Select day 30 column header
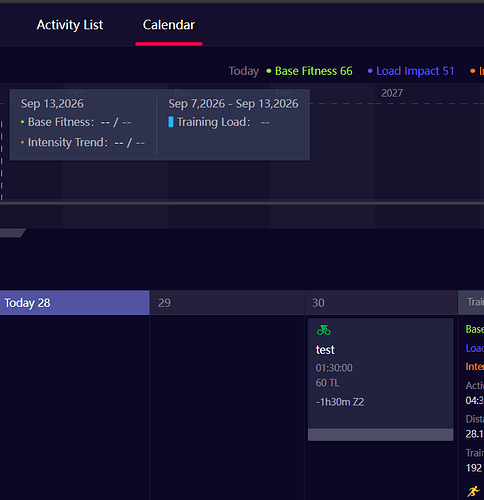The width and height of the screenshot is (484, 500). point(381,303)
